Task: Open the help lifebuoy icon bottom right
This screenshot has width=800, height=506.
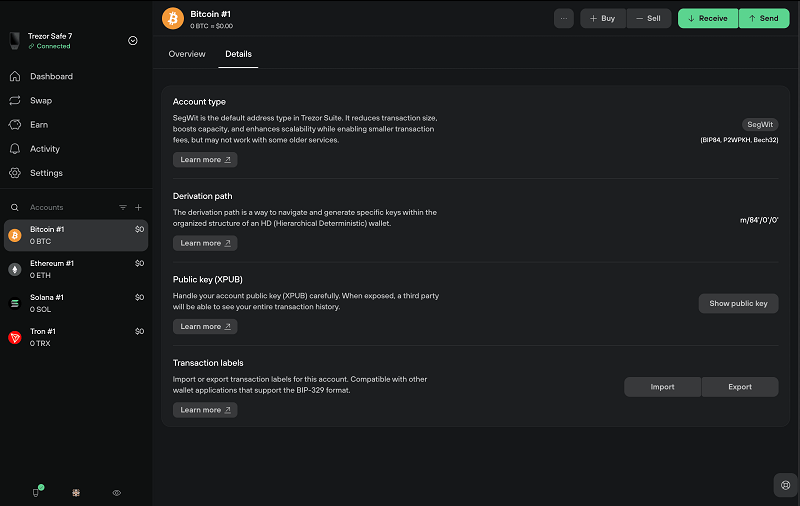Action: coord(786,485)
